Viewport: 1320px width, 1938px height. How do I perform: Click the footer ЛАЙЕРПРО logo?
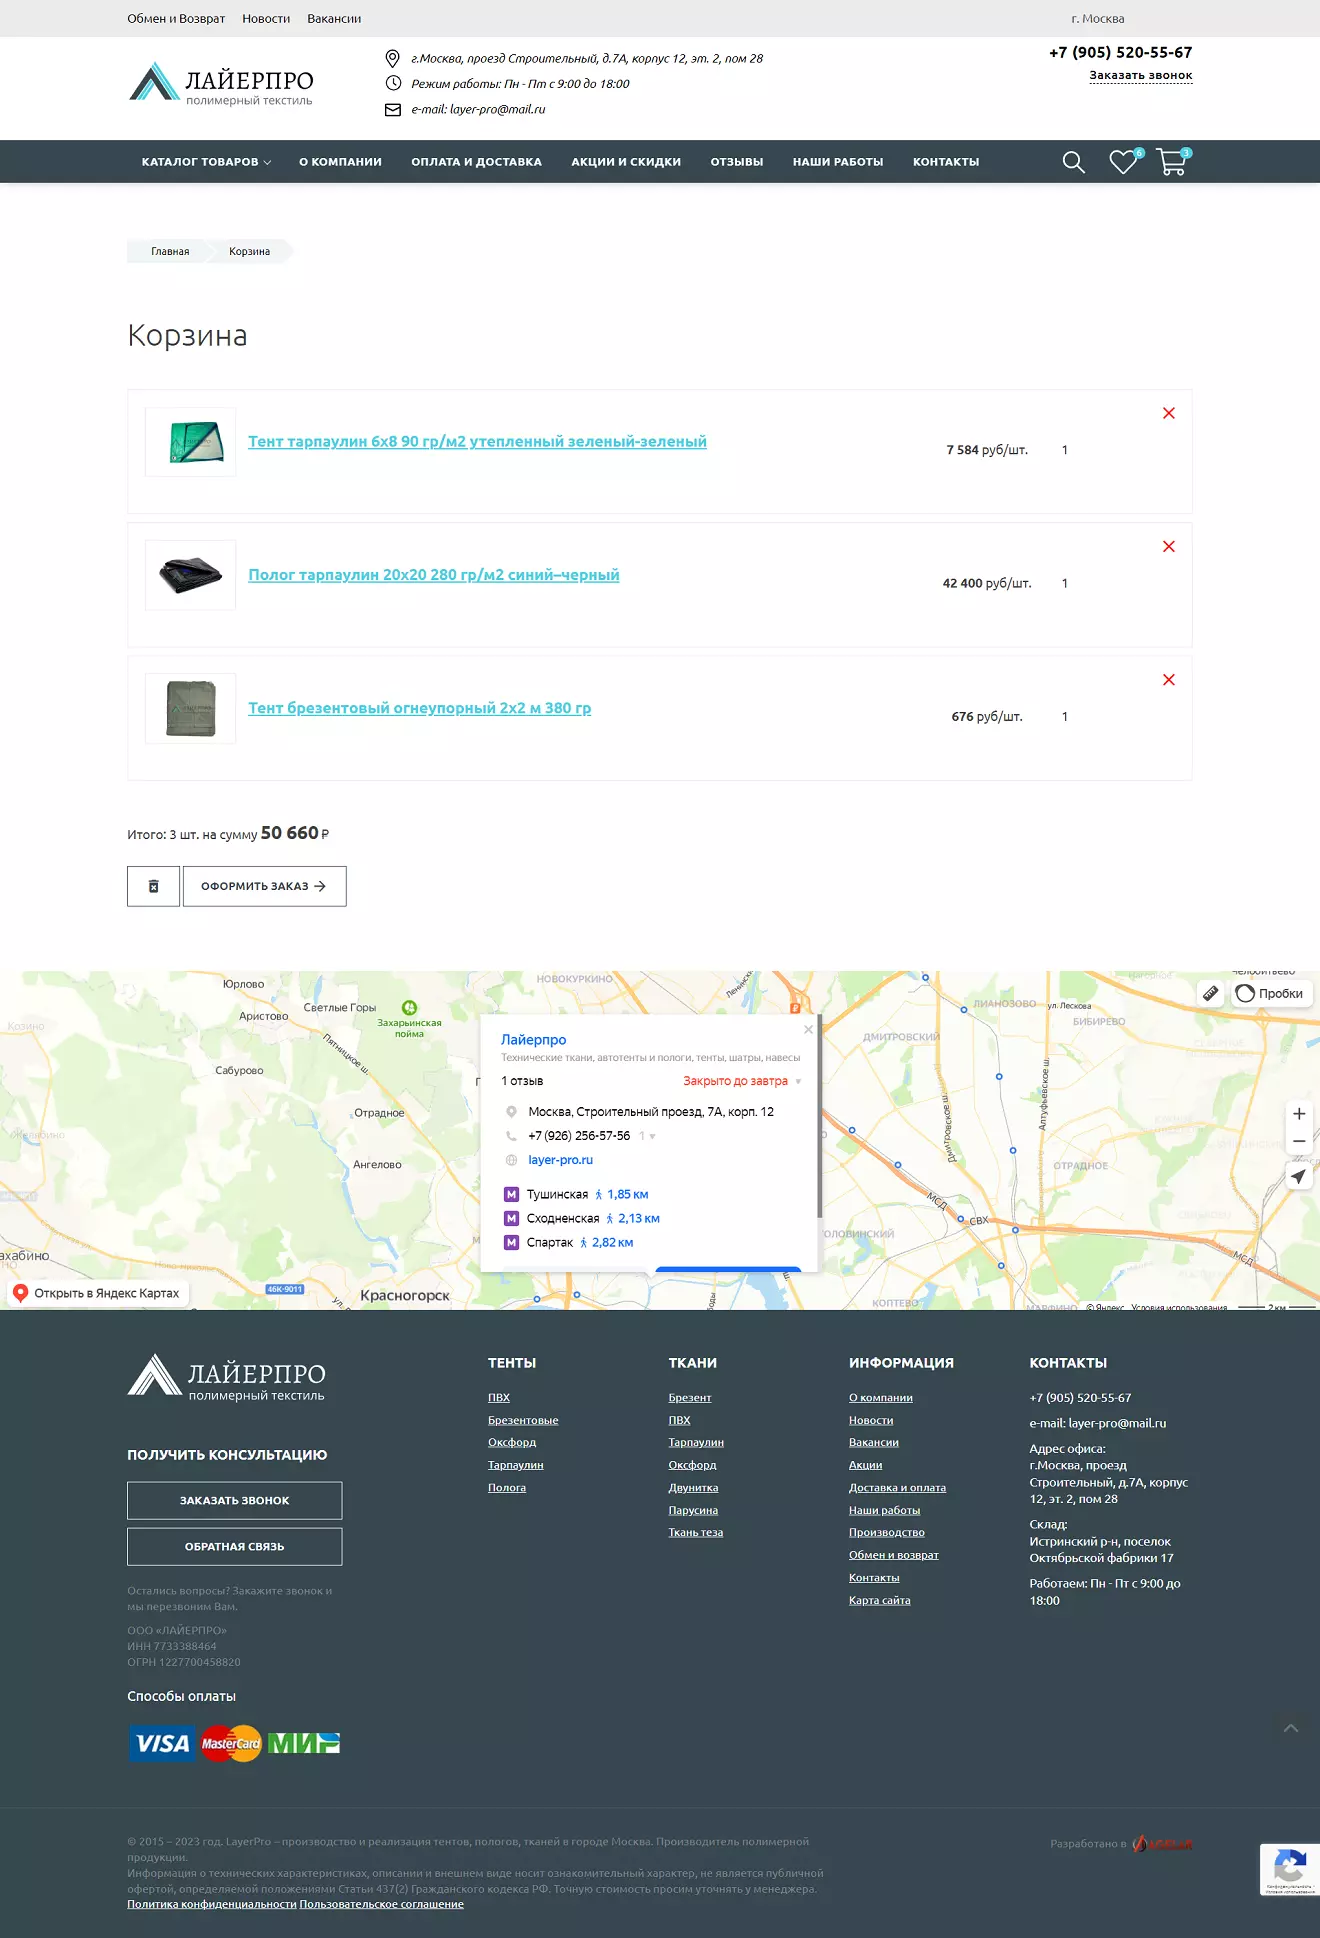click(x=226, y=1376)
